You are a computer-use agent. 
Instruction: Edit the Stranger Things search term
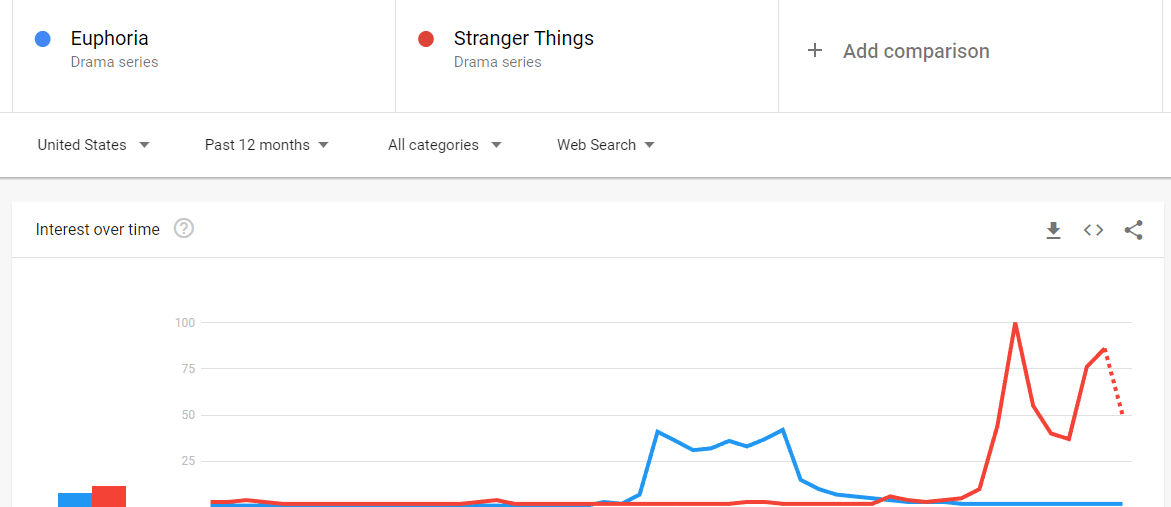tap(524, 38)
